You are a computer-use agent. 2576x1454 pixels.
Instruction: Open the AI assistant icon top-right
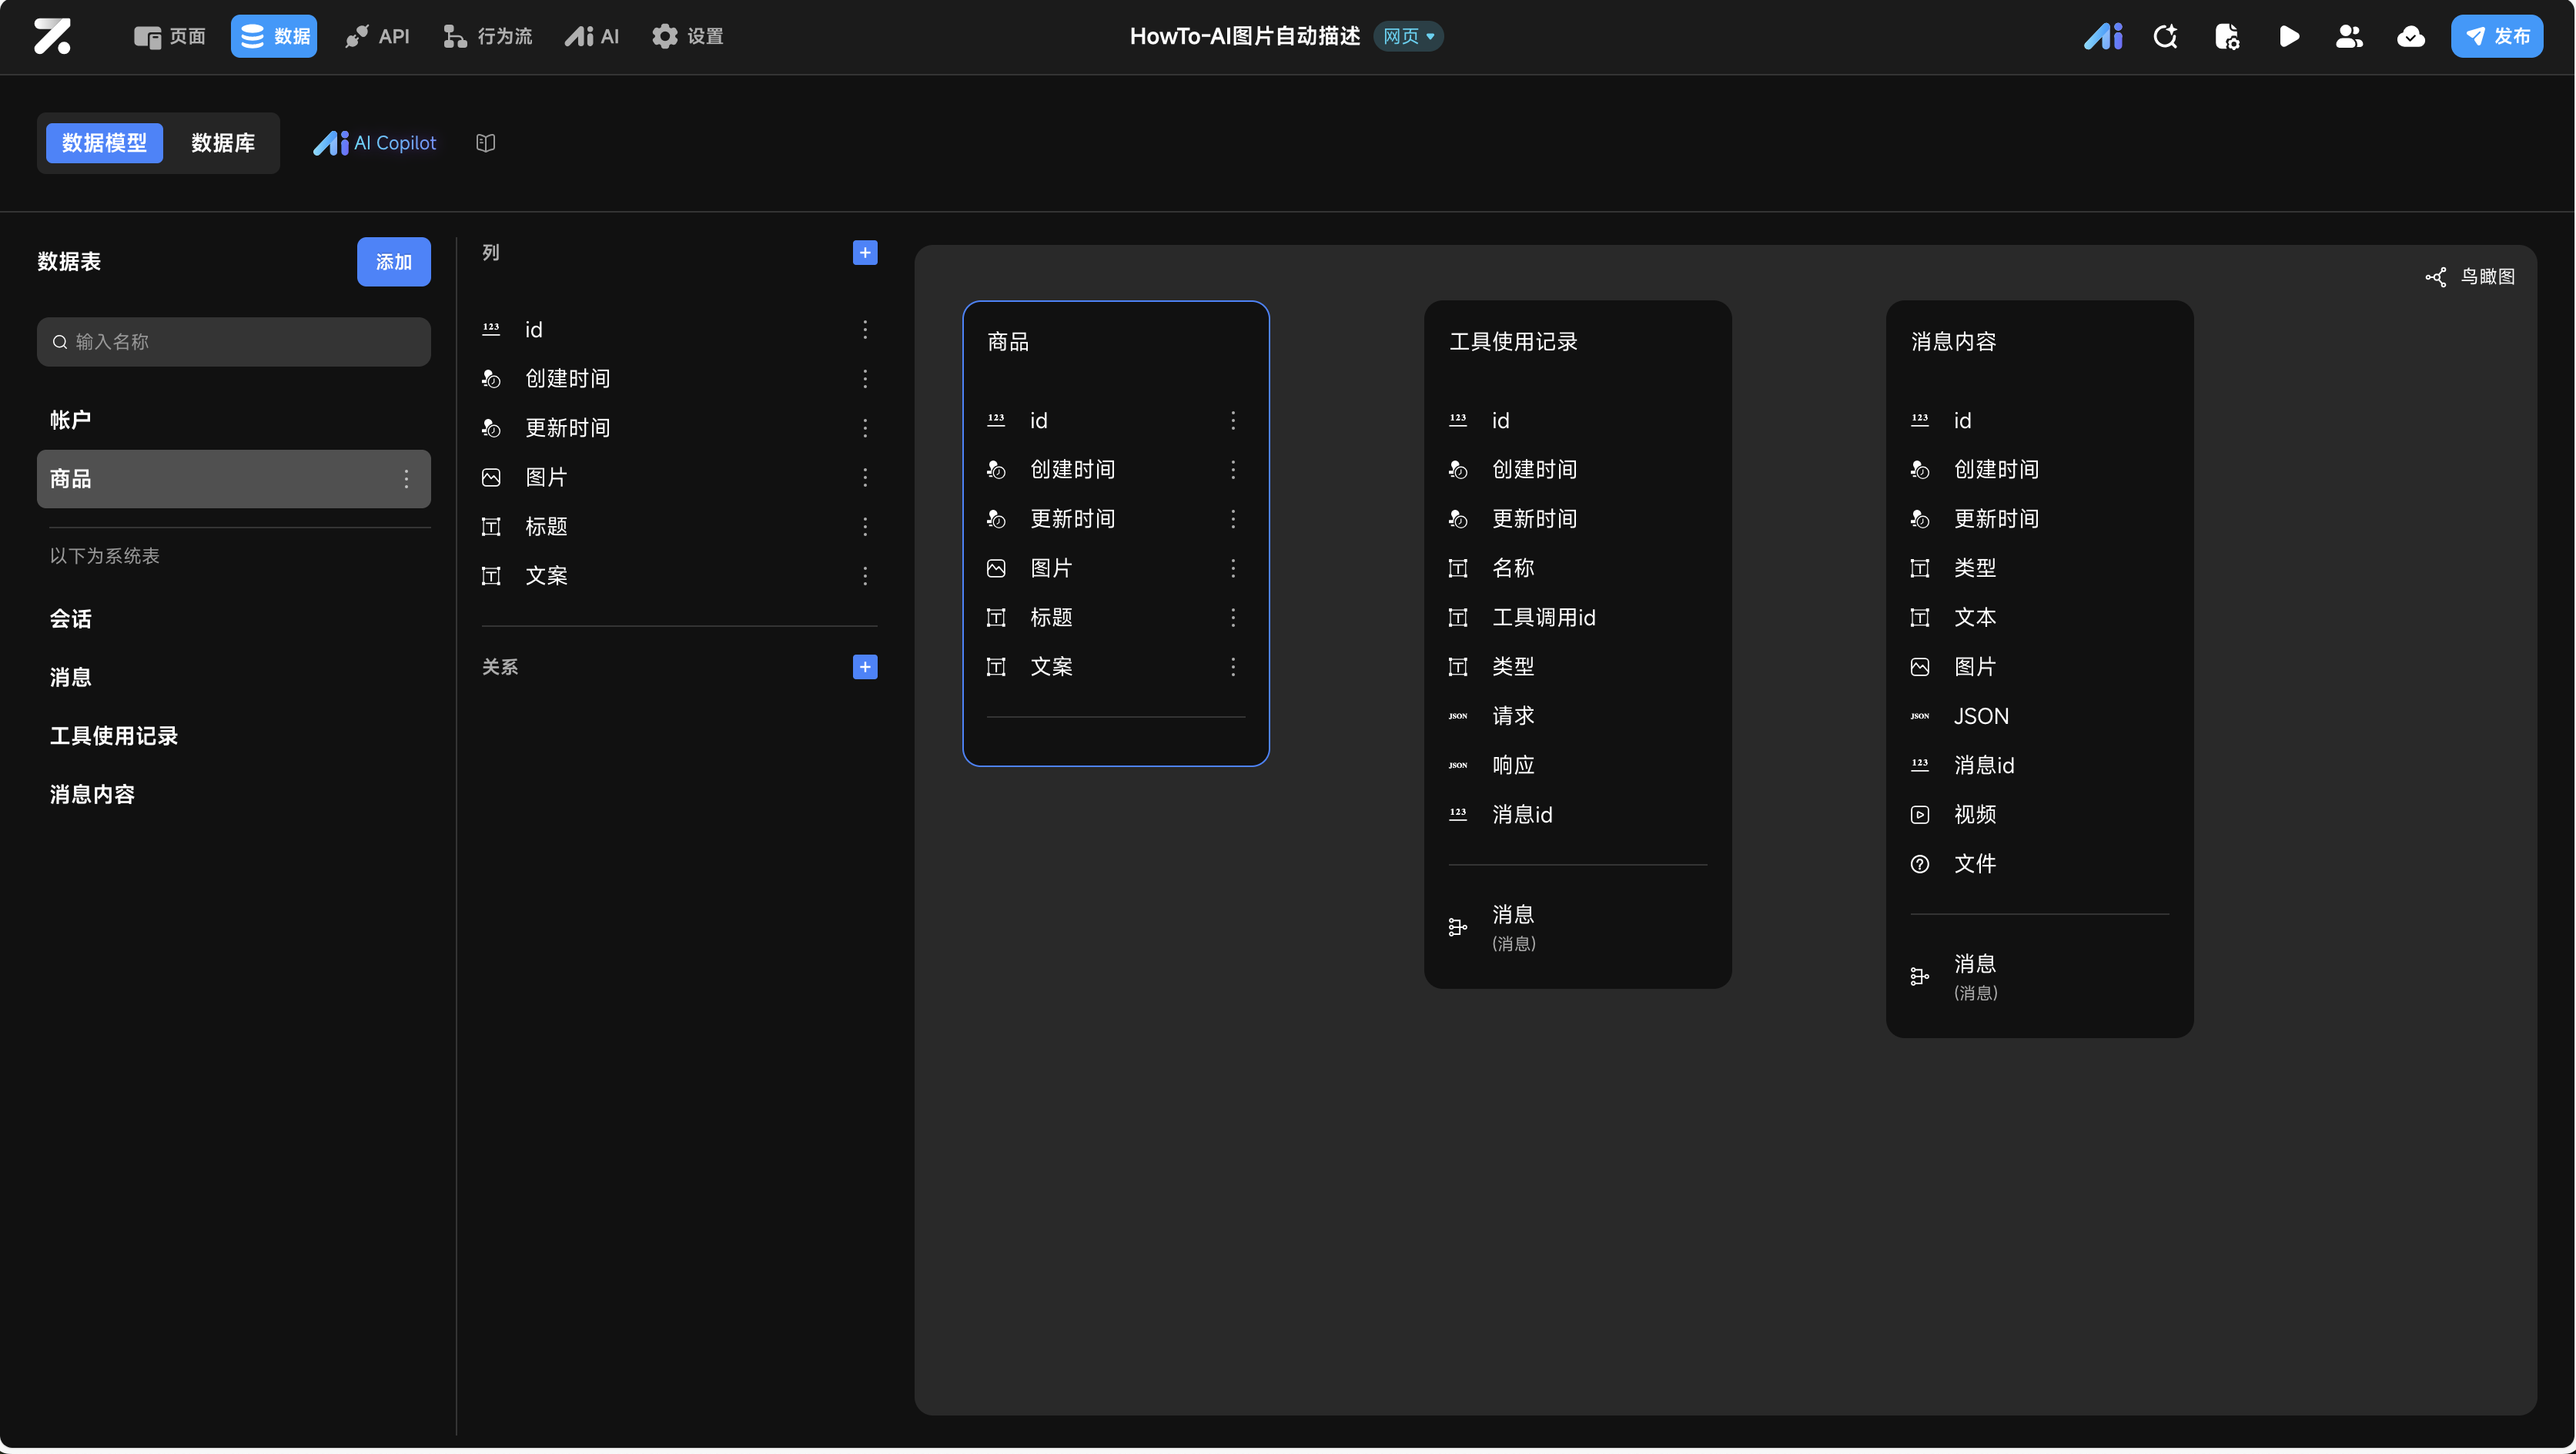[x=2103, y=37]
